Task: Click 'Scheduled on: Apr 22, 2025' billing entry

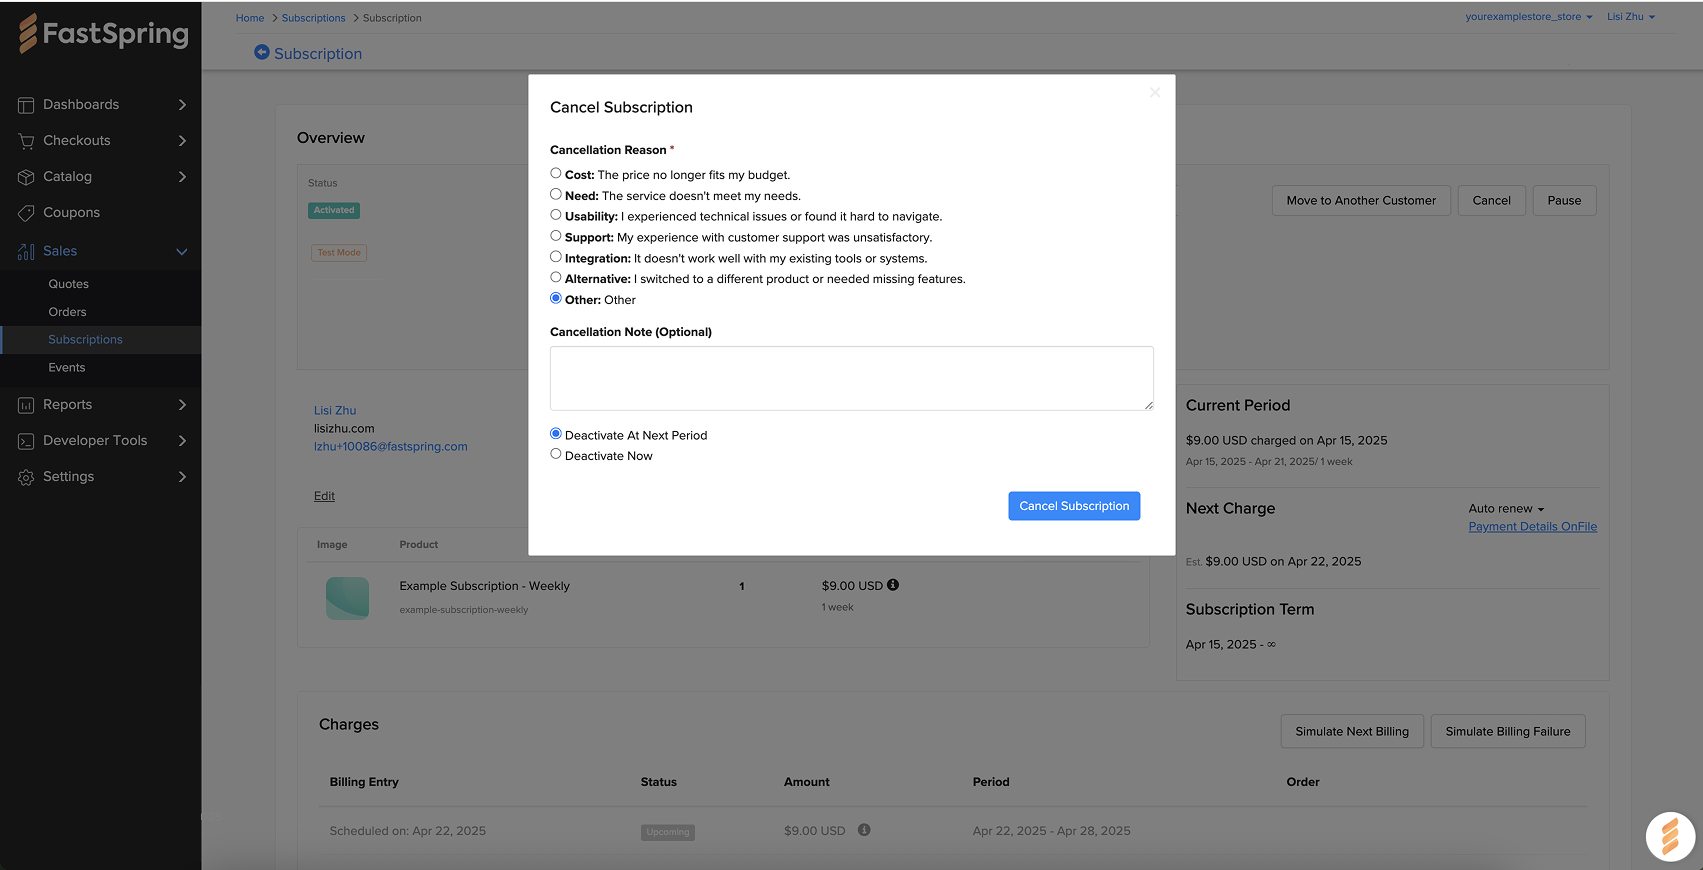Action: (x=408, y=831)
